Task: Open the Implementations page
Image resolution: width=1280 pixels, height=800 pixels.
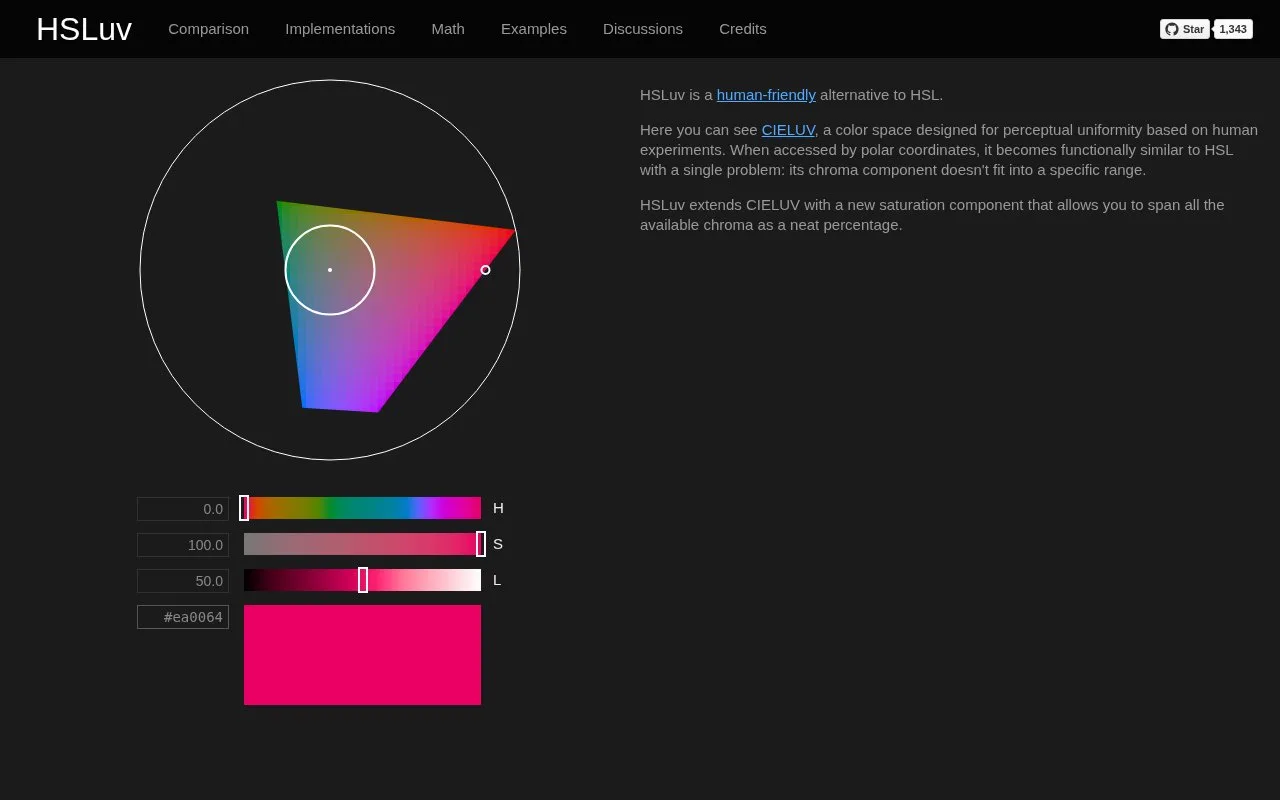Action: [340, 29]
